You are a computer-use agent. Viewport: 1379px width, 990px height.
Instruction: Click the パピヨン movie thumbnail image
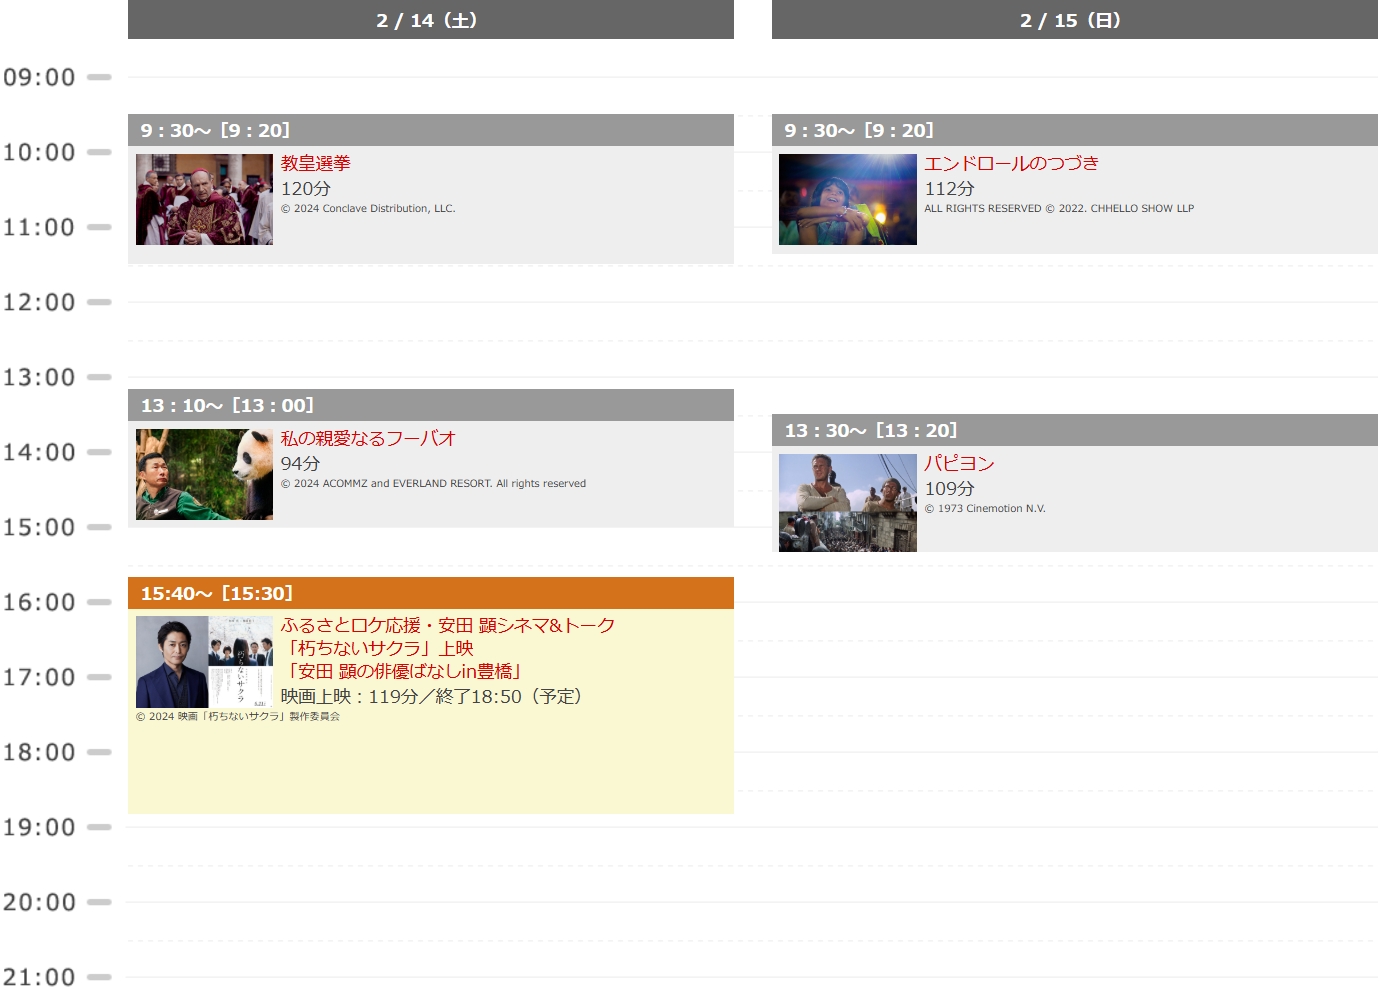(x=847, y=502)
